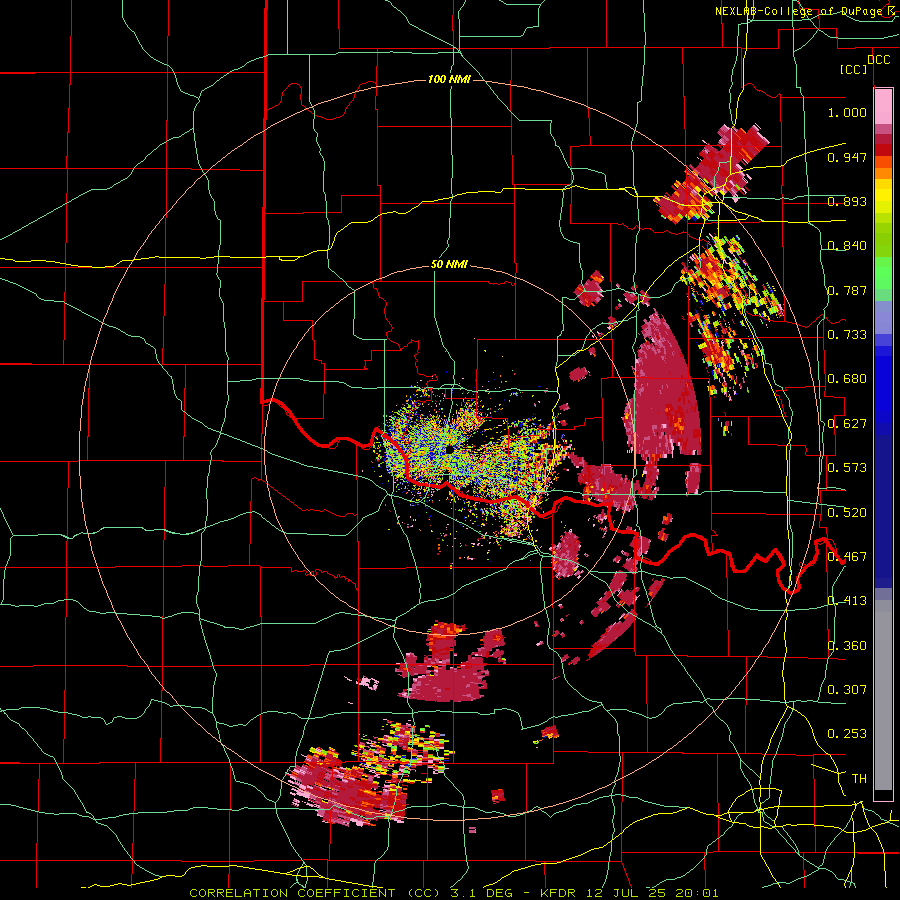Click the 0.413 legend value

pos(847,601)
